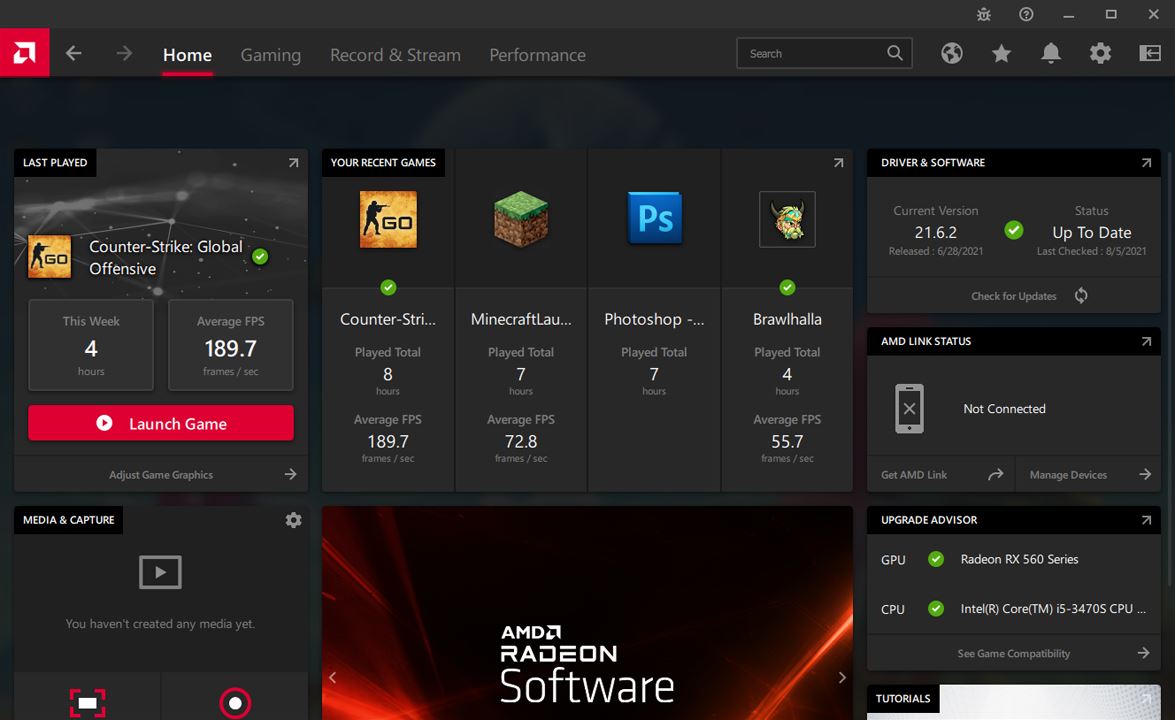Click the bug report icon
Image resolution: width=1175 pixels, height=720 pixels.
click(x=983, y=14)
